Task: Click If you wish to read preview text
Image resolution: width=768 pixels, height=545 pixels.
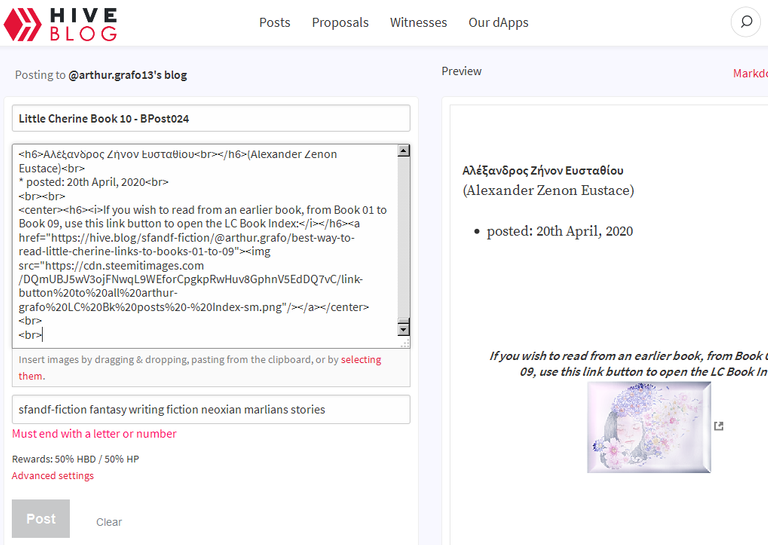Action: 628,364
